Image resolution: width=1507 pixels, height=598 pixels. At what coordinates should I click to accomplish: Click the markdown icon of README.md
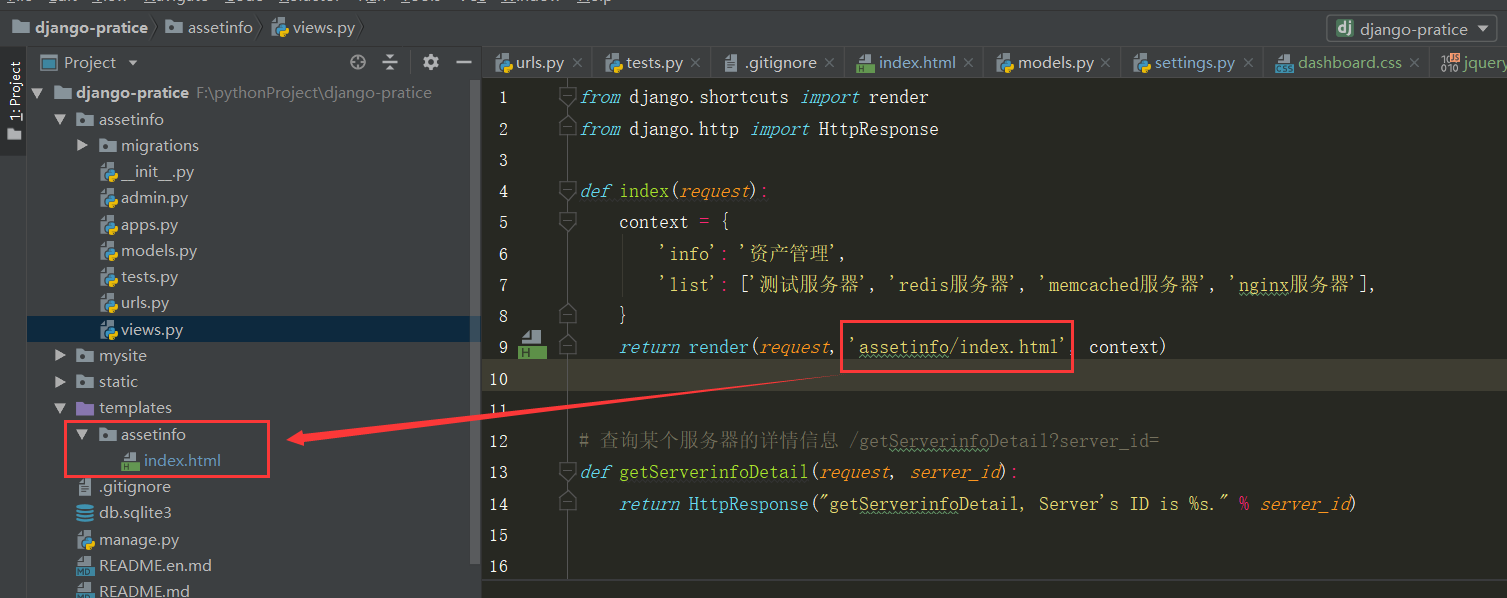[x=86, y=591]
